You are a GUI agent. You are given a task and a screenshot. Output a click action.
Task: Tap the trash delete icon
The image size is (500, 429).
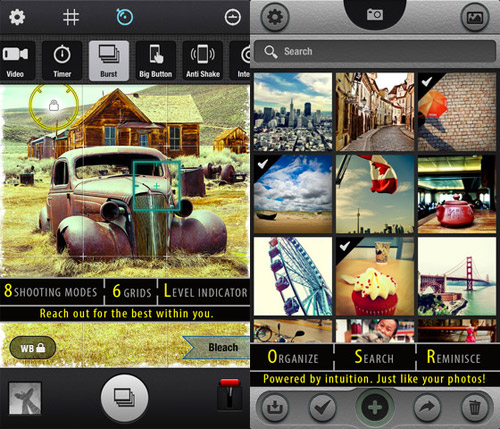pyautogui.click(x=475, y=407)
